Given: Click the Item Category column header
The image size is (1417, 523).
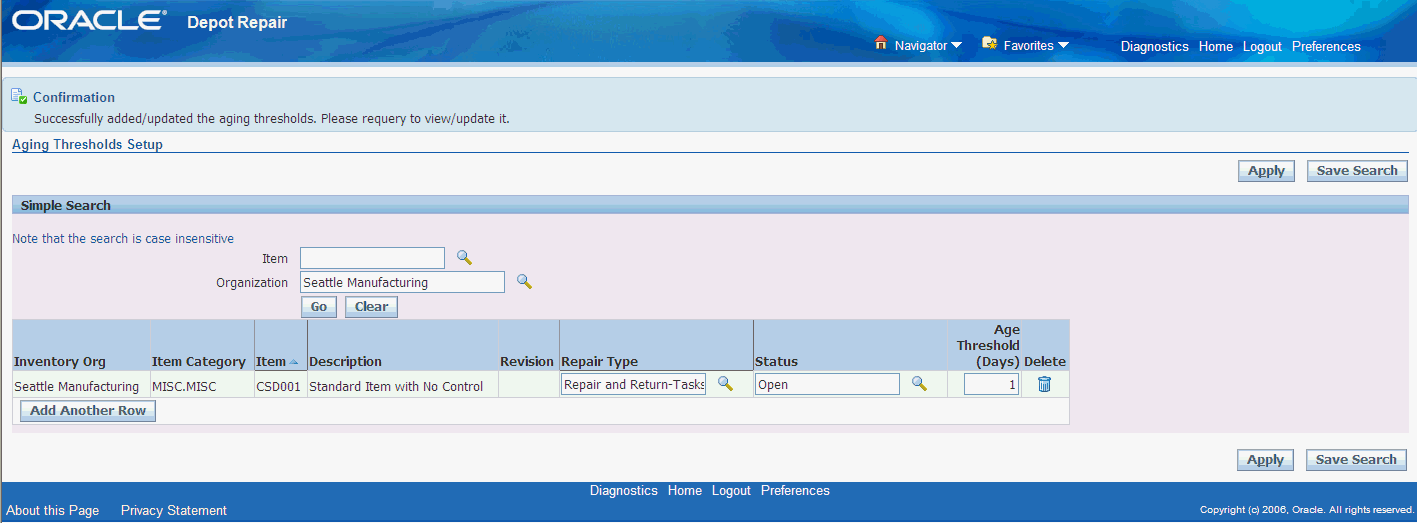Looking at the screenshot, I should pyautogui.click(x=199, y=361).
